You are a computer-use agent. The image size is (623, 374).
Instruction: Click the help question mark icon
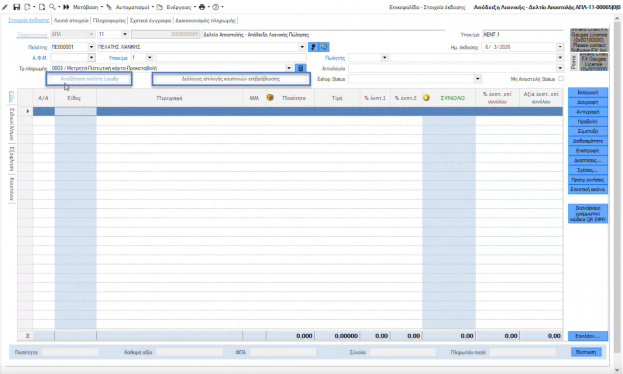point(216,7)
